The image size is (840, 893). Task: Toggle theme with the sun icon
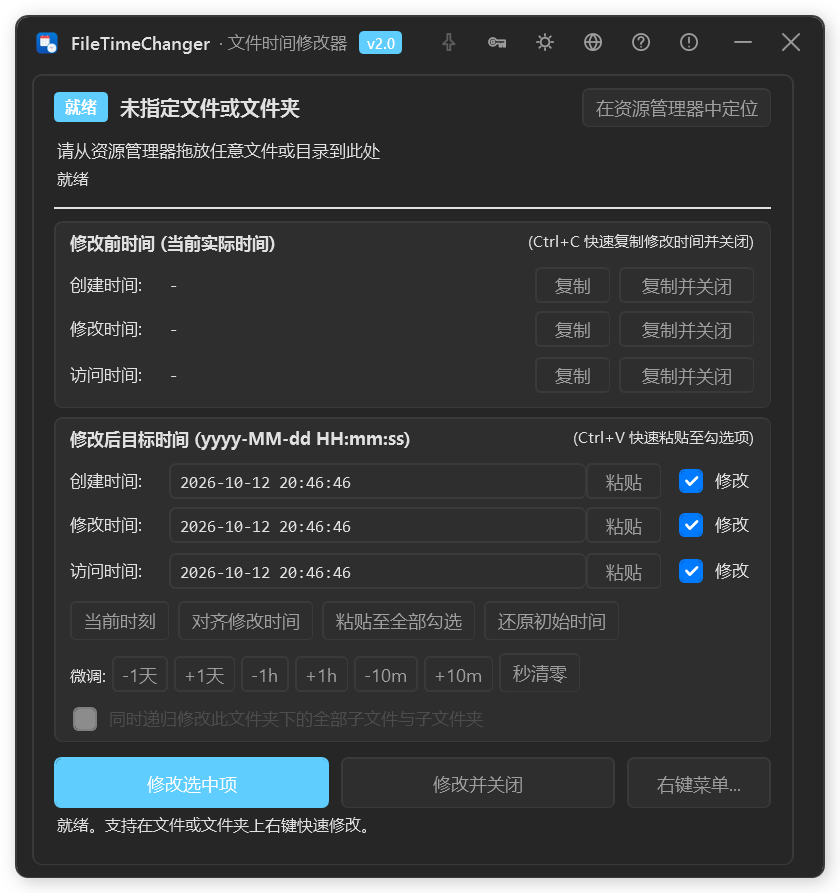pos(545,43)
